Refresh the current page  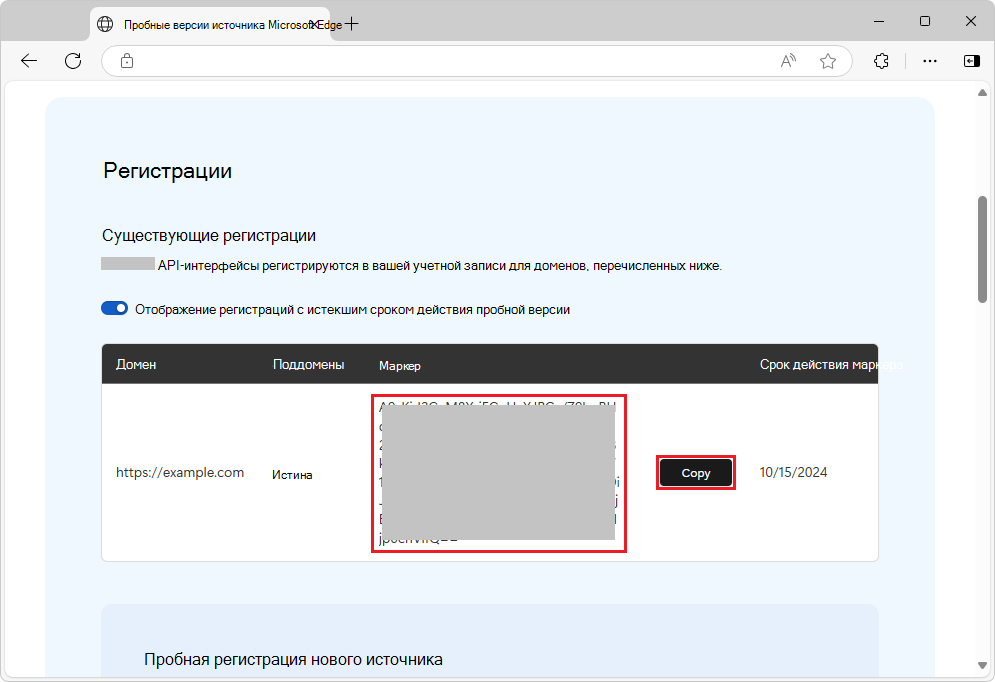pos(72,60)
